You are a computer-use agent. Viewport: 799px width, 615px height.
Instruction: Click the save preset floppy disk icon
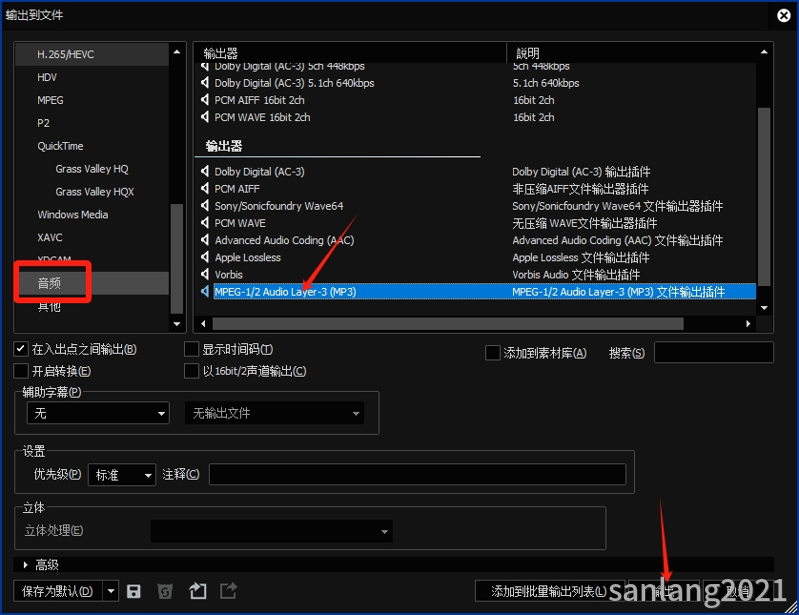tap(134, 591)
